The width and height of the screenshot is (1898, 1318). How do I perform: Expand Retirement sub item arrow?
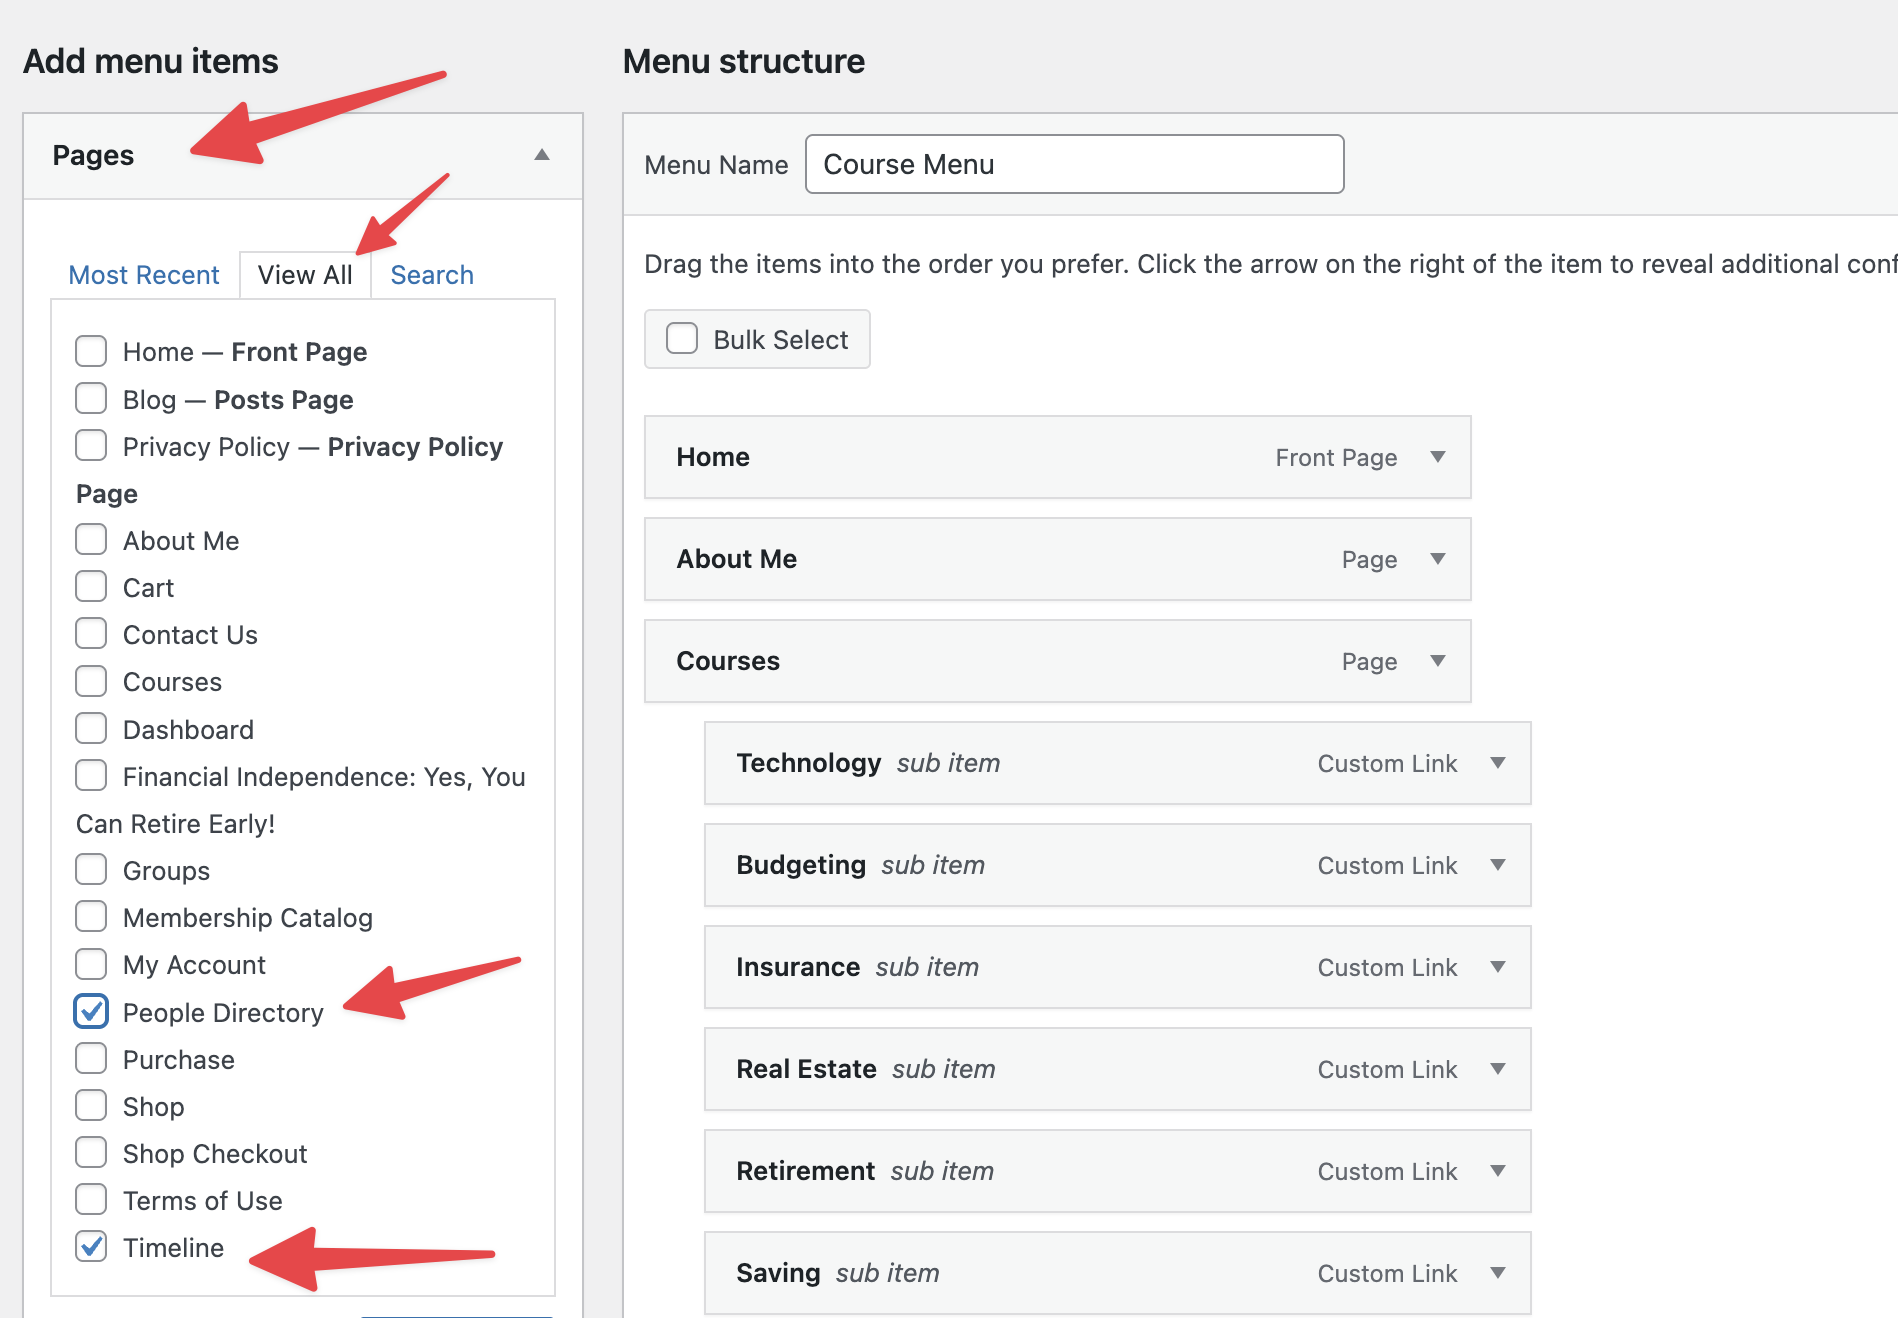[1498, 1171]
